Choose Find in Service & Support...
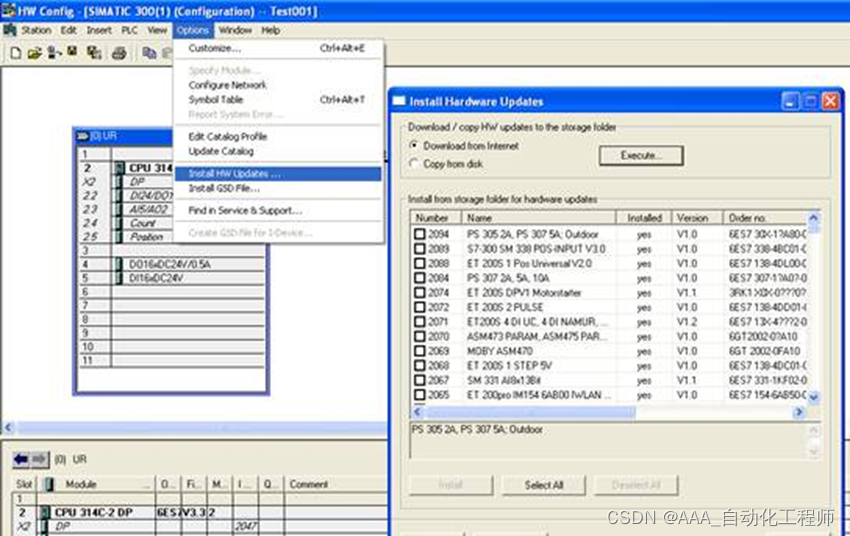850x536 pixels. [278, 211]
